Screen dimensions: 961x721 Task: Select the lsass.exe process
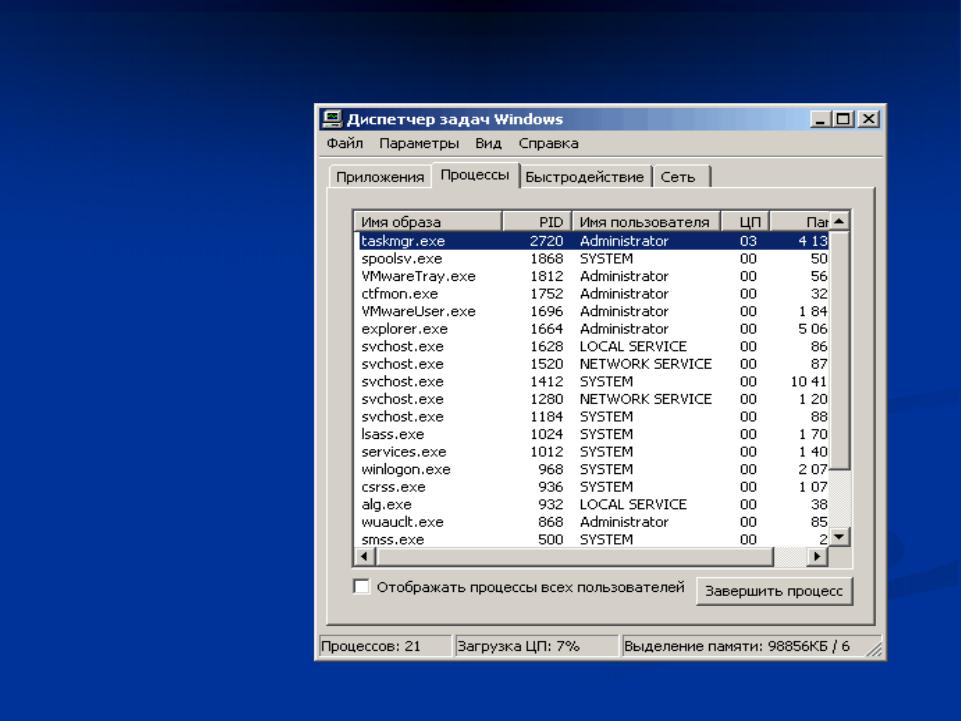coord(591,434)
